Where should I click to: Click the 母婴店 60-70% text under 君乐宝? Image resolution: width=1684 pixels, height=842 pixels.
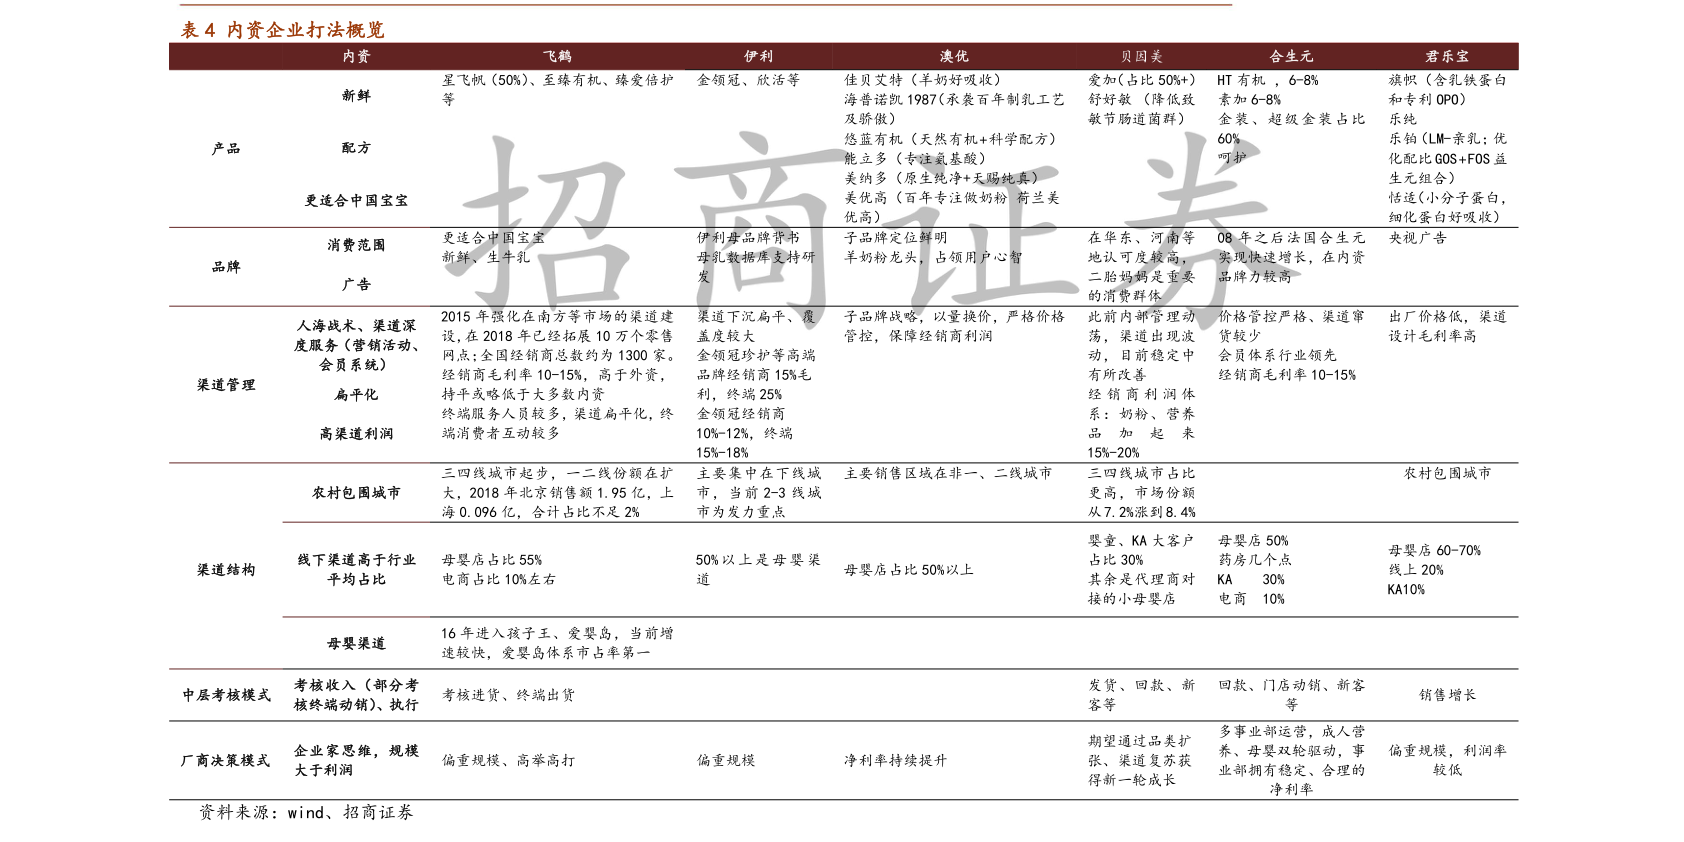(x=1434, y=550)
